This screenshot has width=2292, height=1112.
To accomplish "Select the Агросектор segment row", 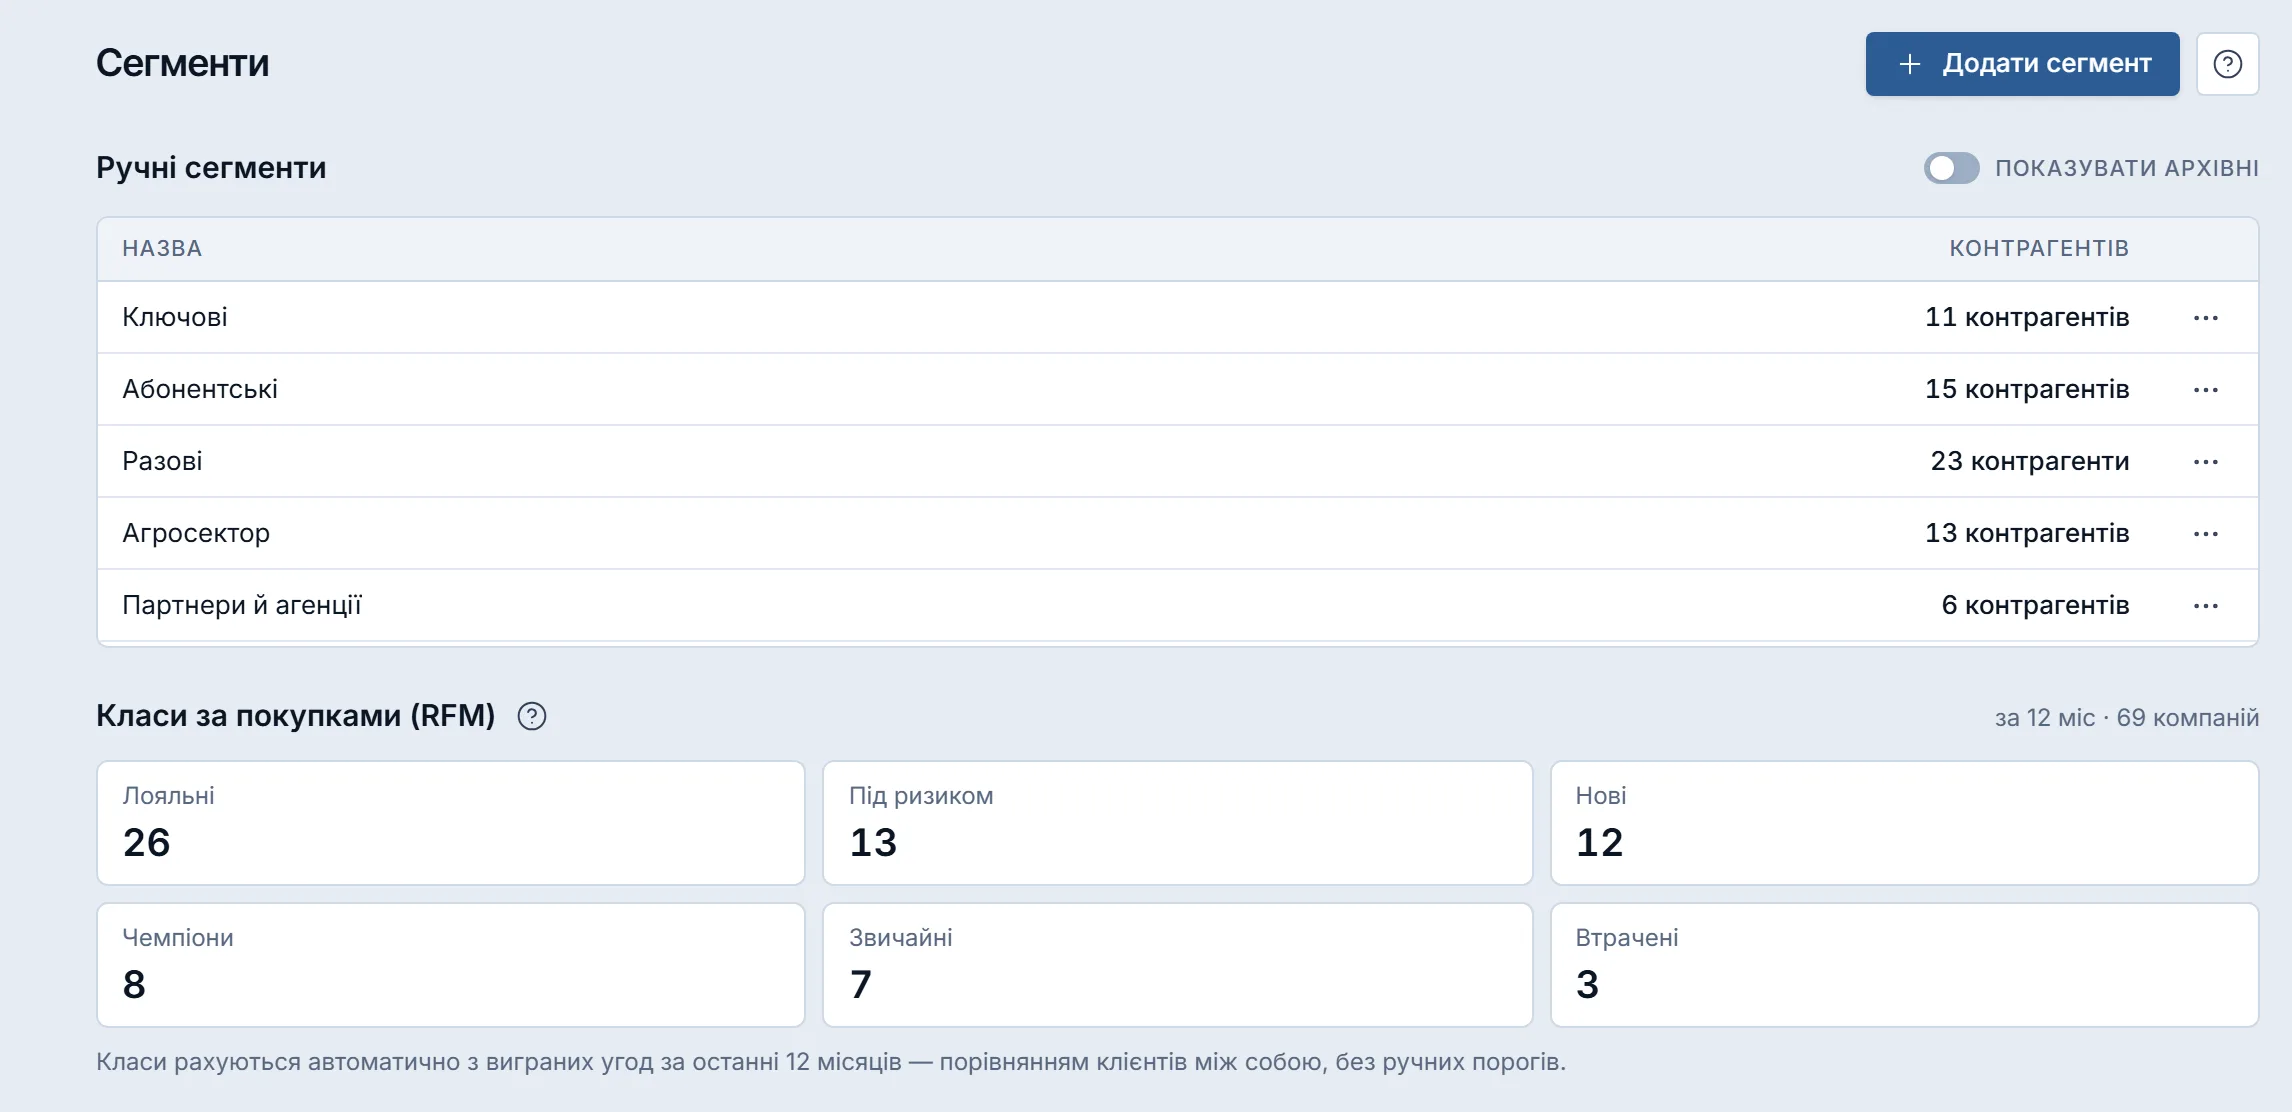I will (x=1177, y=534).
